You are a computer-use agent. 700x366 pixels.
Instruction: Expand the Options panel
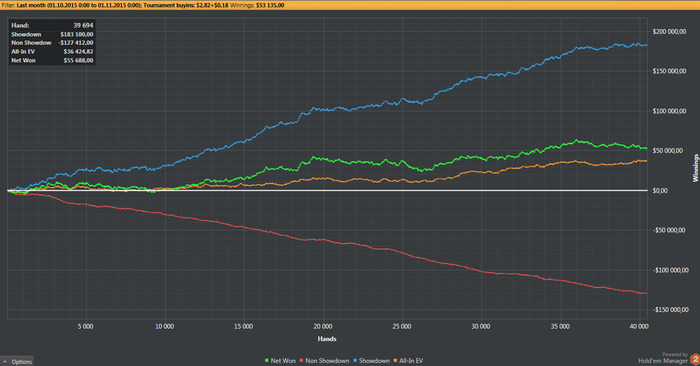tap(17, 361)
